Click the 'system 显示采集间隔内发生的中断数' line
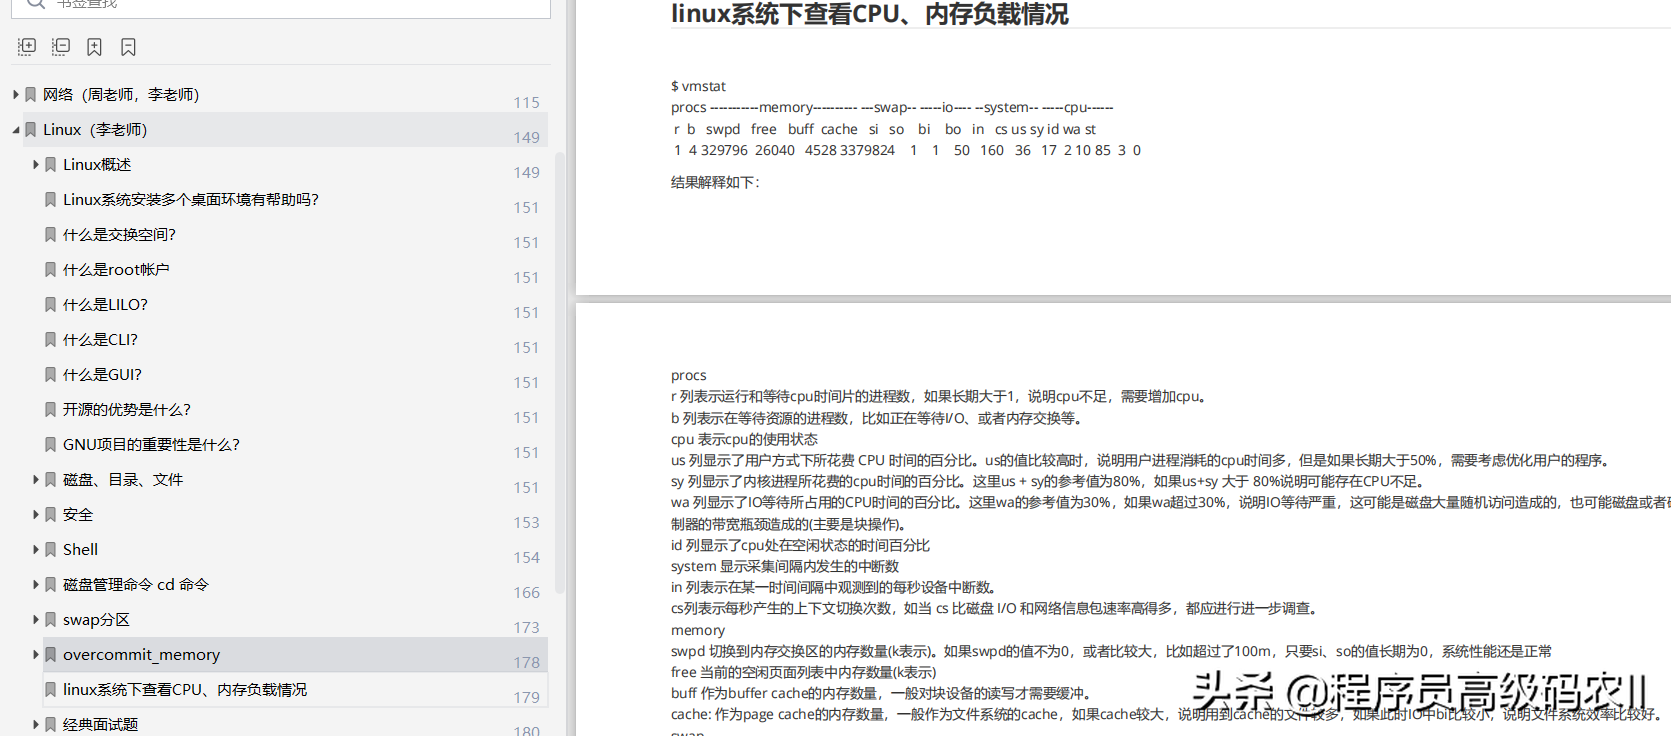The width and height of the screenshot is (1671, 736). click(x=785, y=566)
